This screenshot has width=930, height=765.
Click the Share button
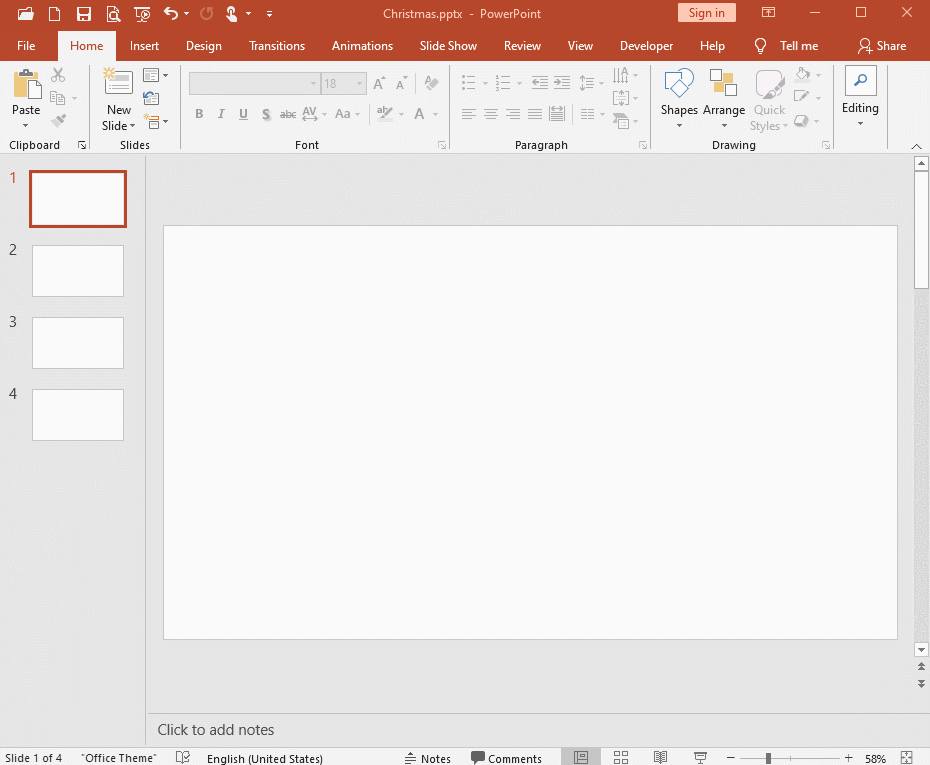tap(882, 46)
